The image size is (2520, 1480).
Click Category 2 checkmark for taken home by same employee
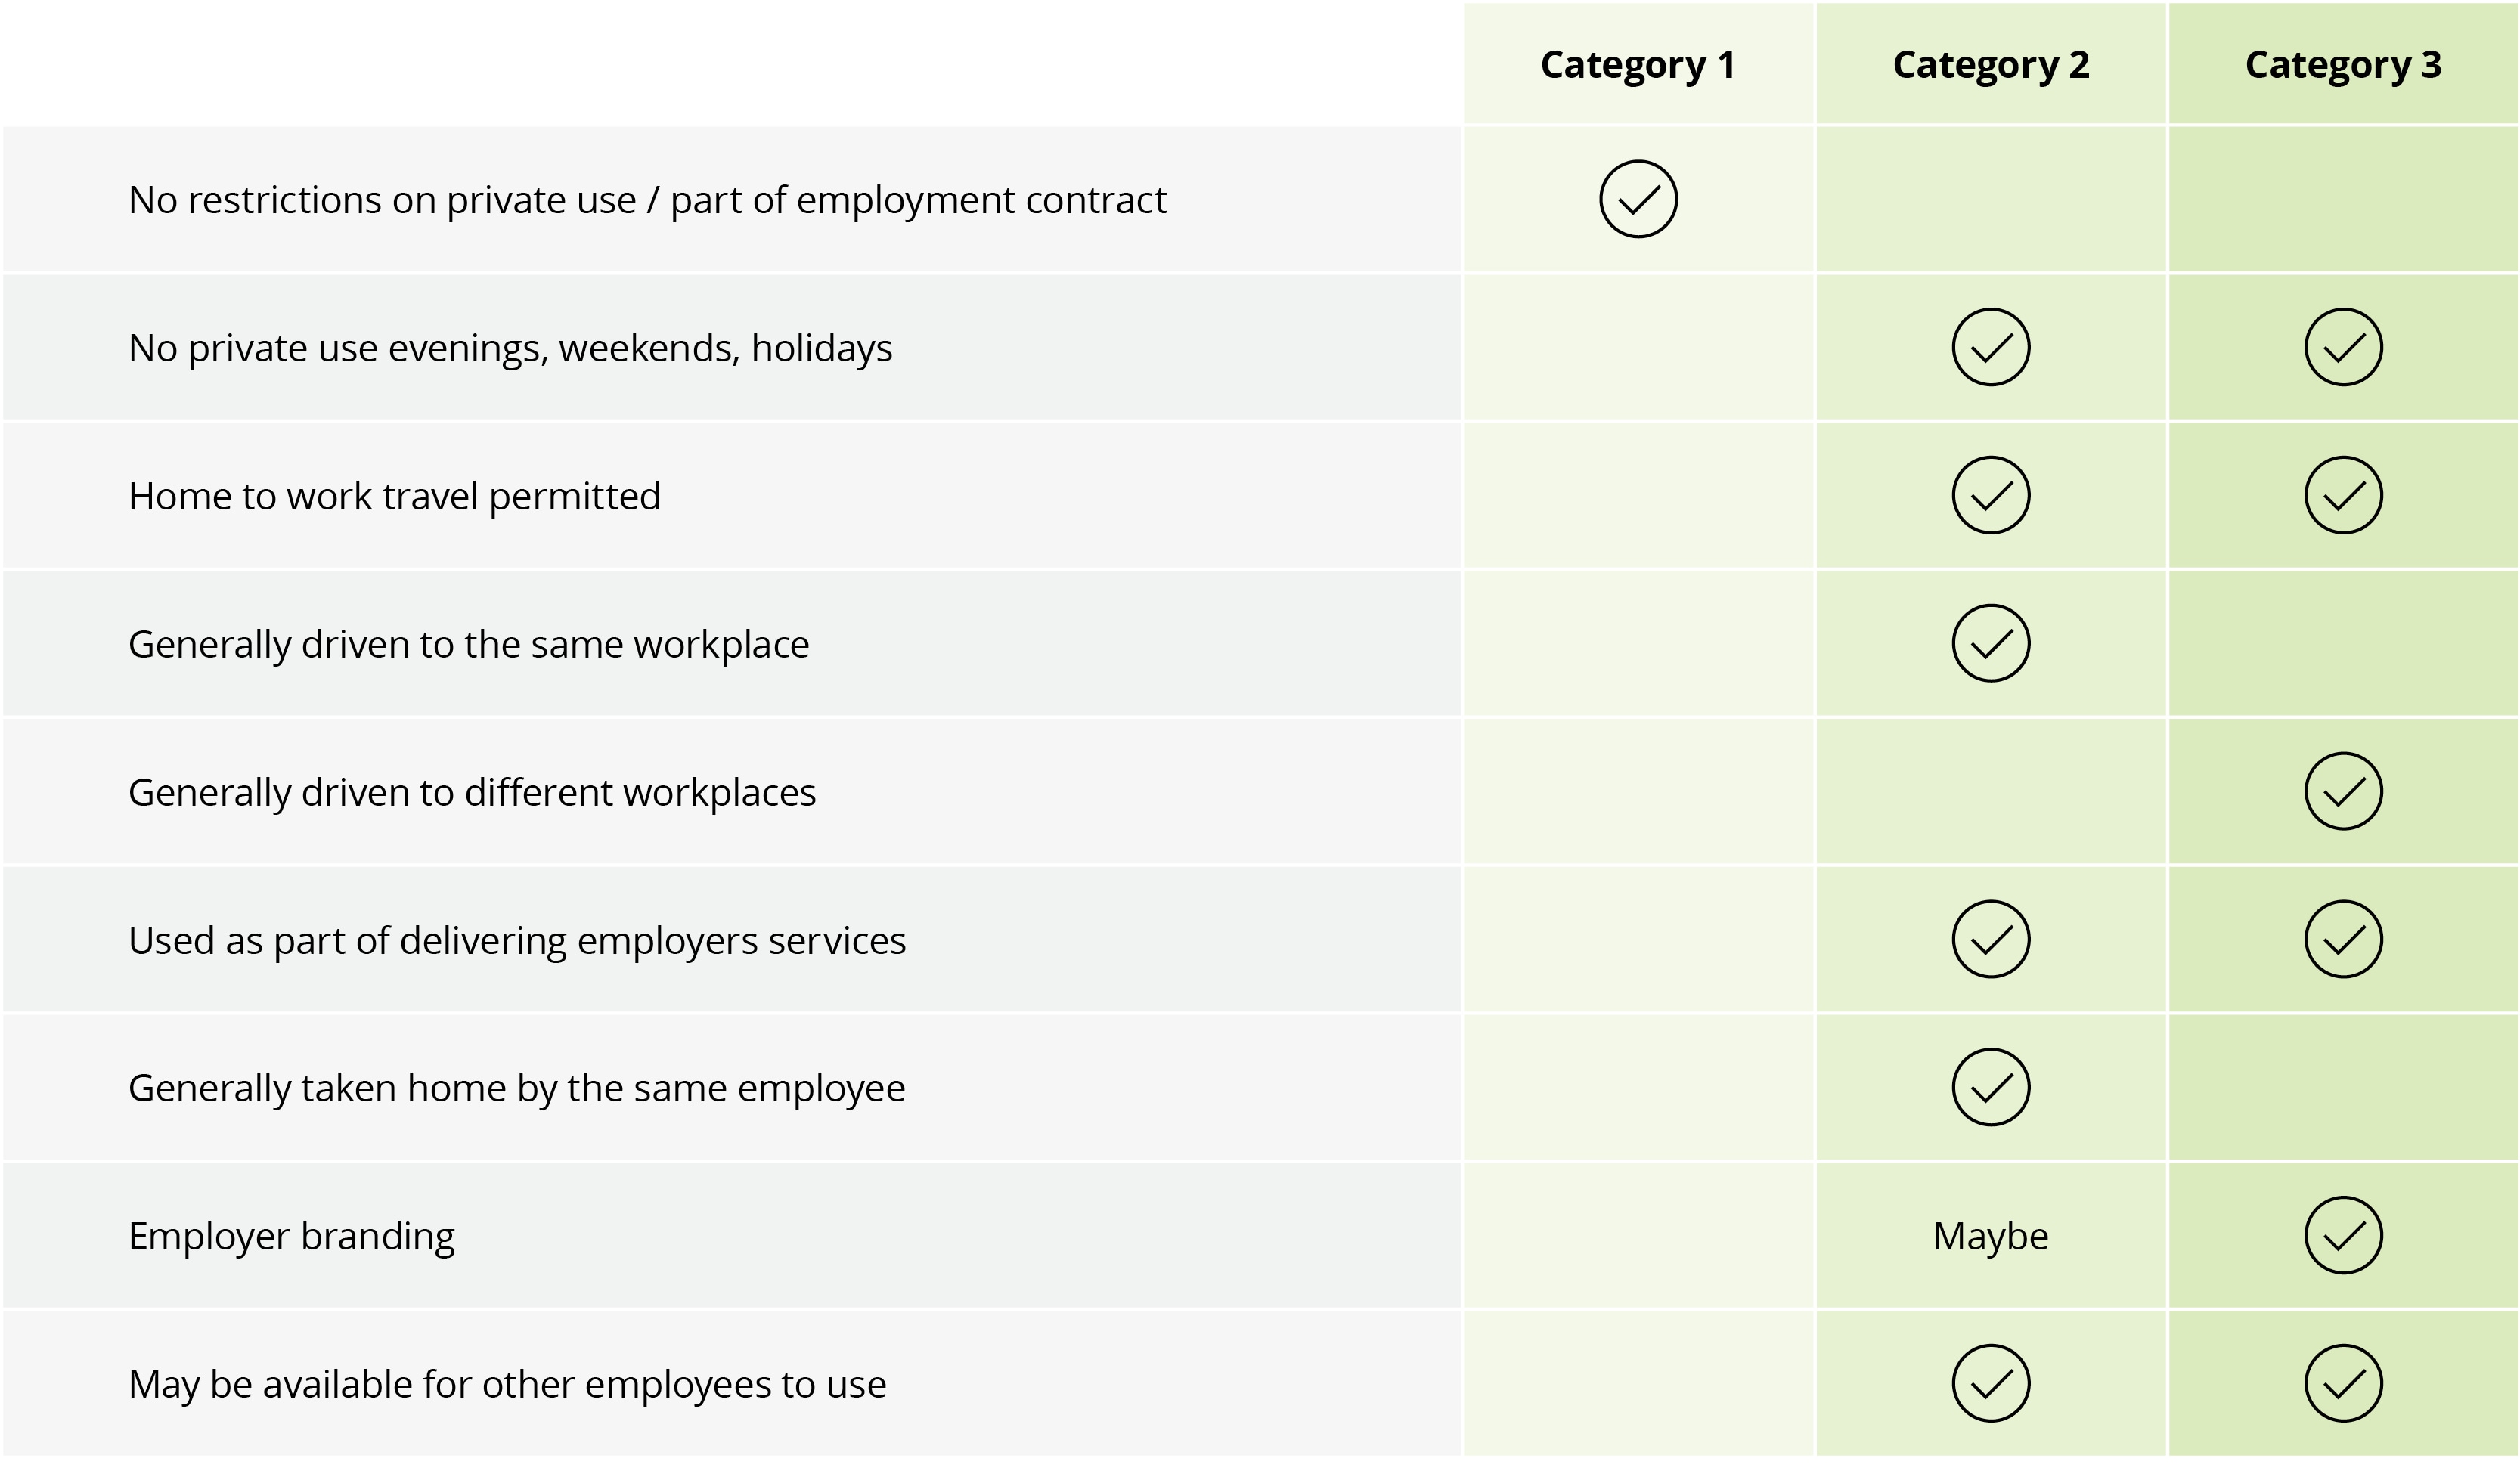(1990, 1087)
